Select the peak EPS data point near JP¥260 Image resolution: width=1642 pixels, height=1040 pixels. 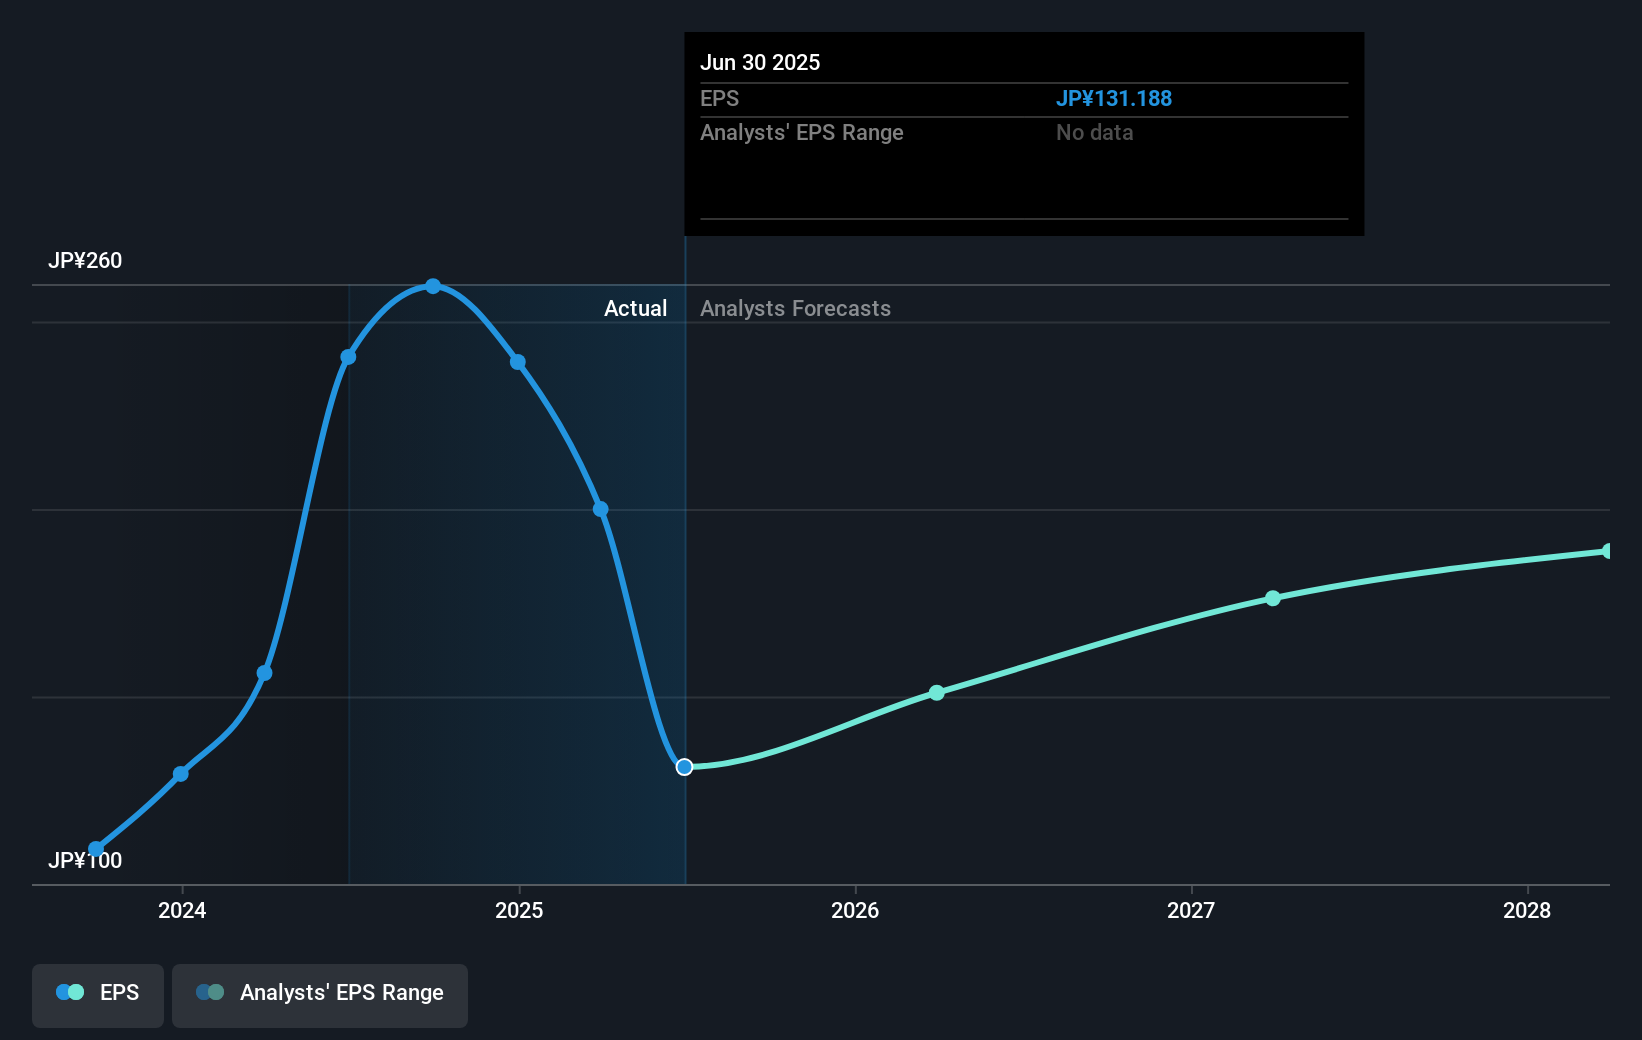click(x=433, y=286)
